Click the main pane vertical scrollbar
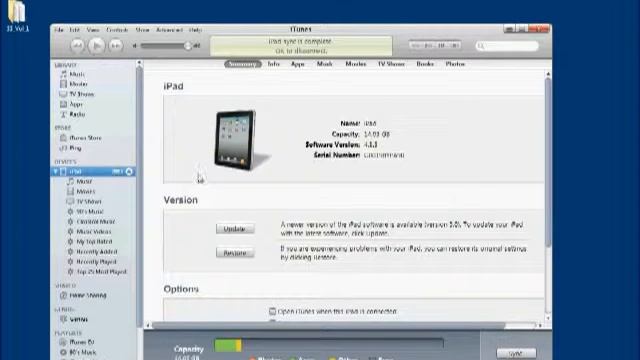Screen dimensions: 640x360 coord(548,161)
